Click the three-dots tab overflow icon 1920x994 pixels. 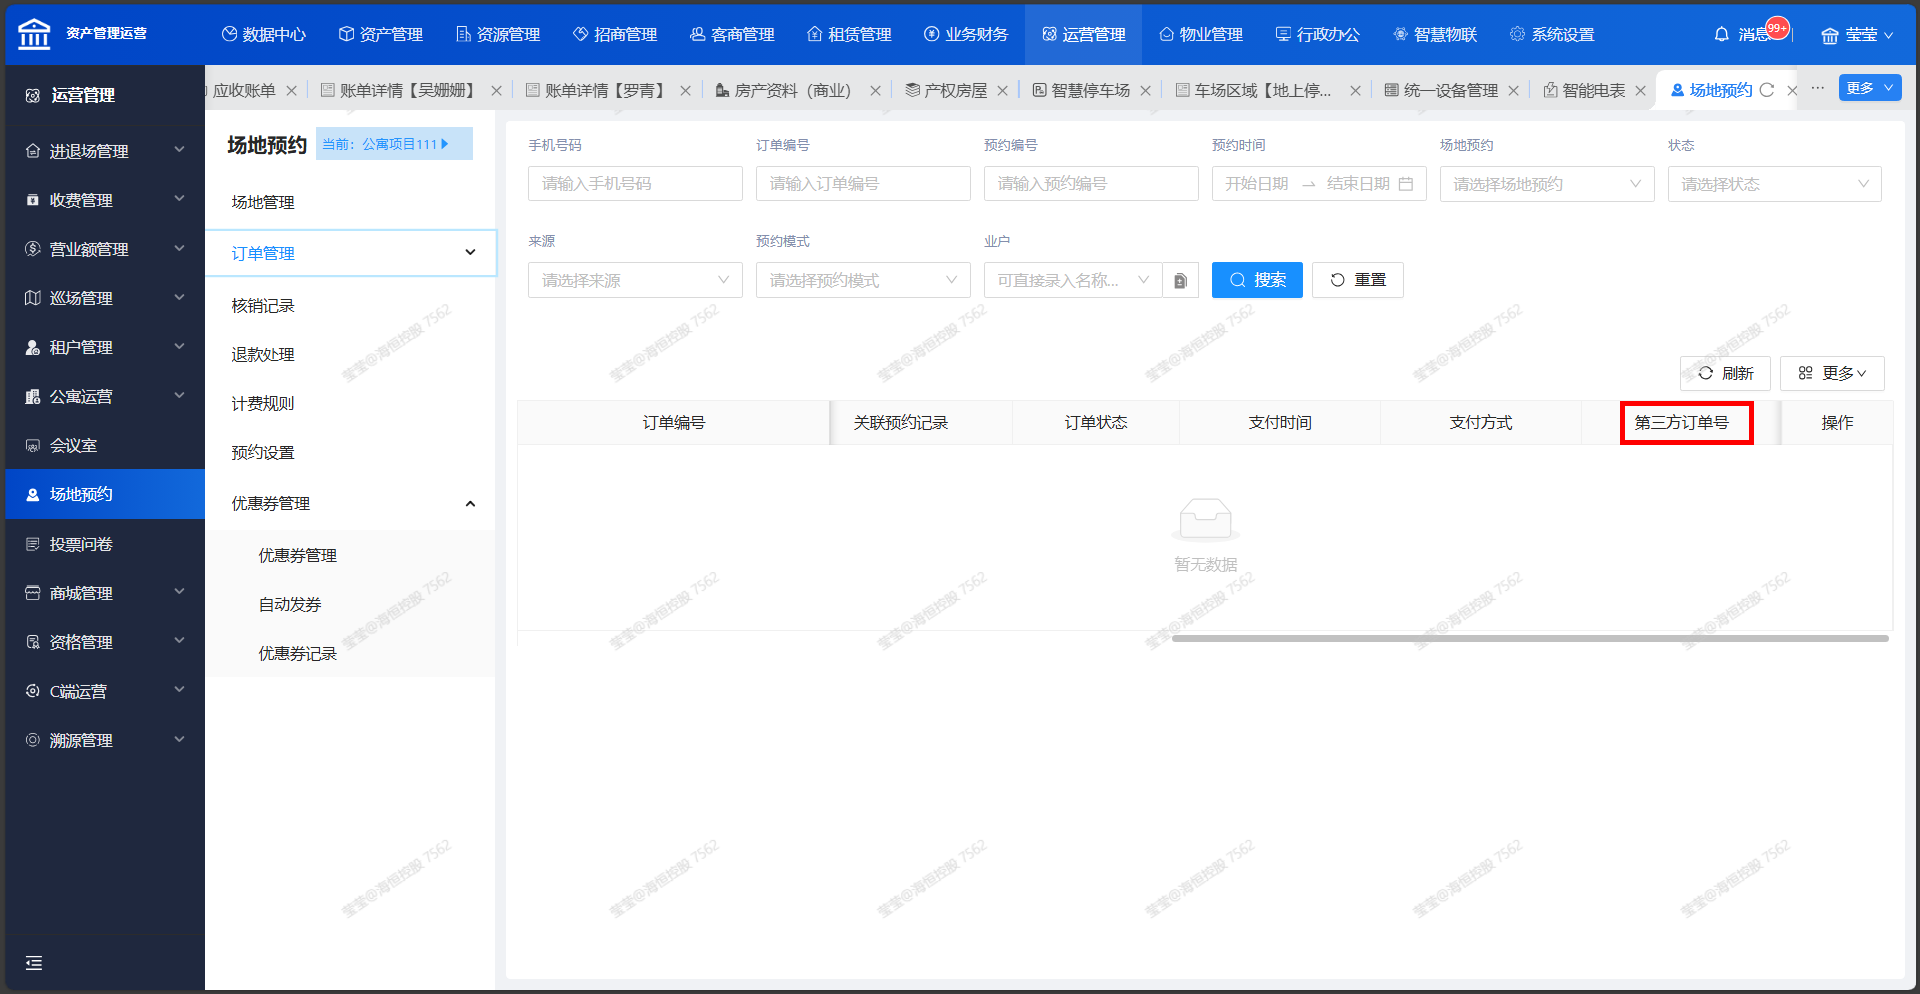[1817, 89]
